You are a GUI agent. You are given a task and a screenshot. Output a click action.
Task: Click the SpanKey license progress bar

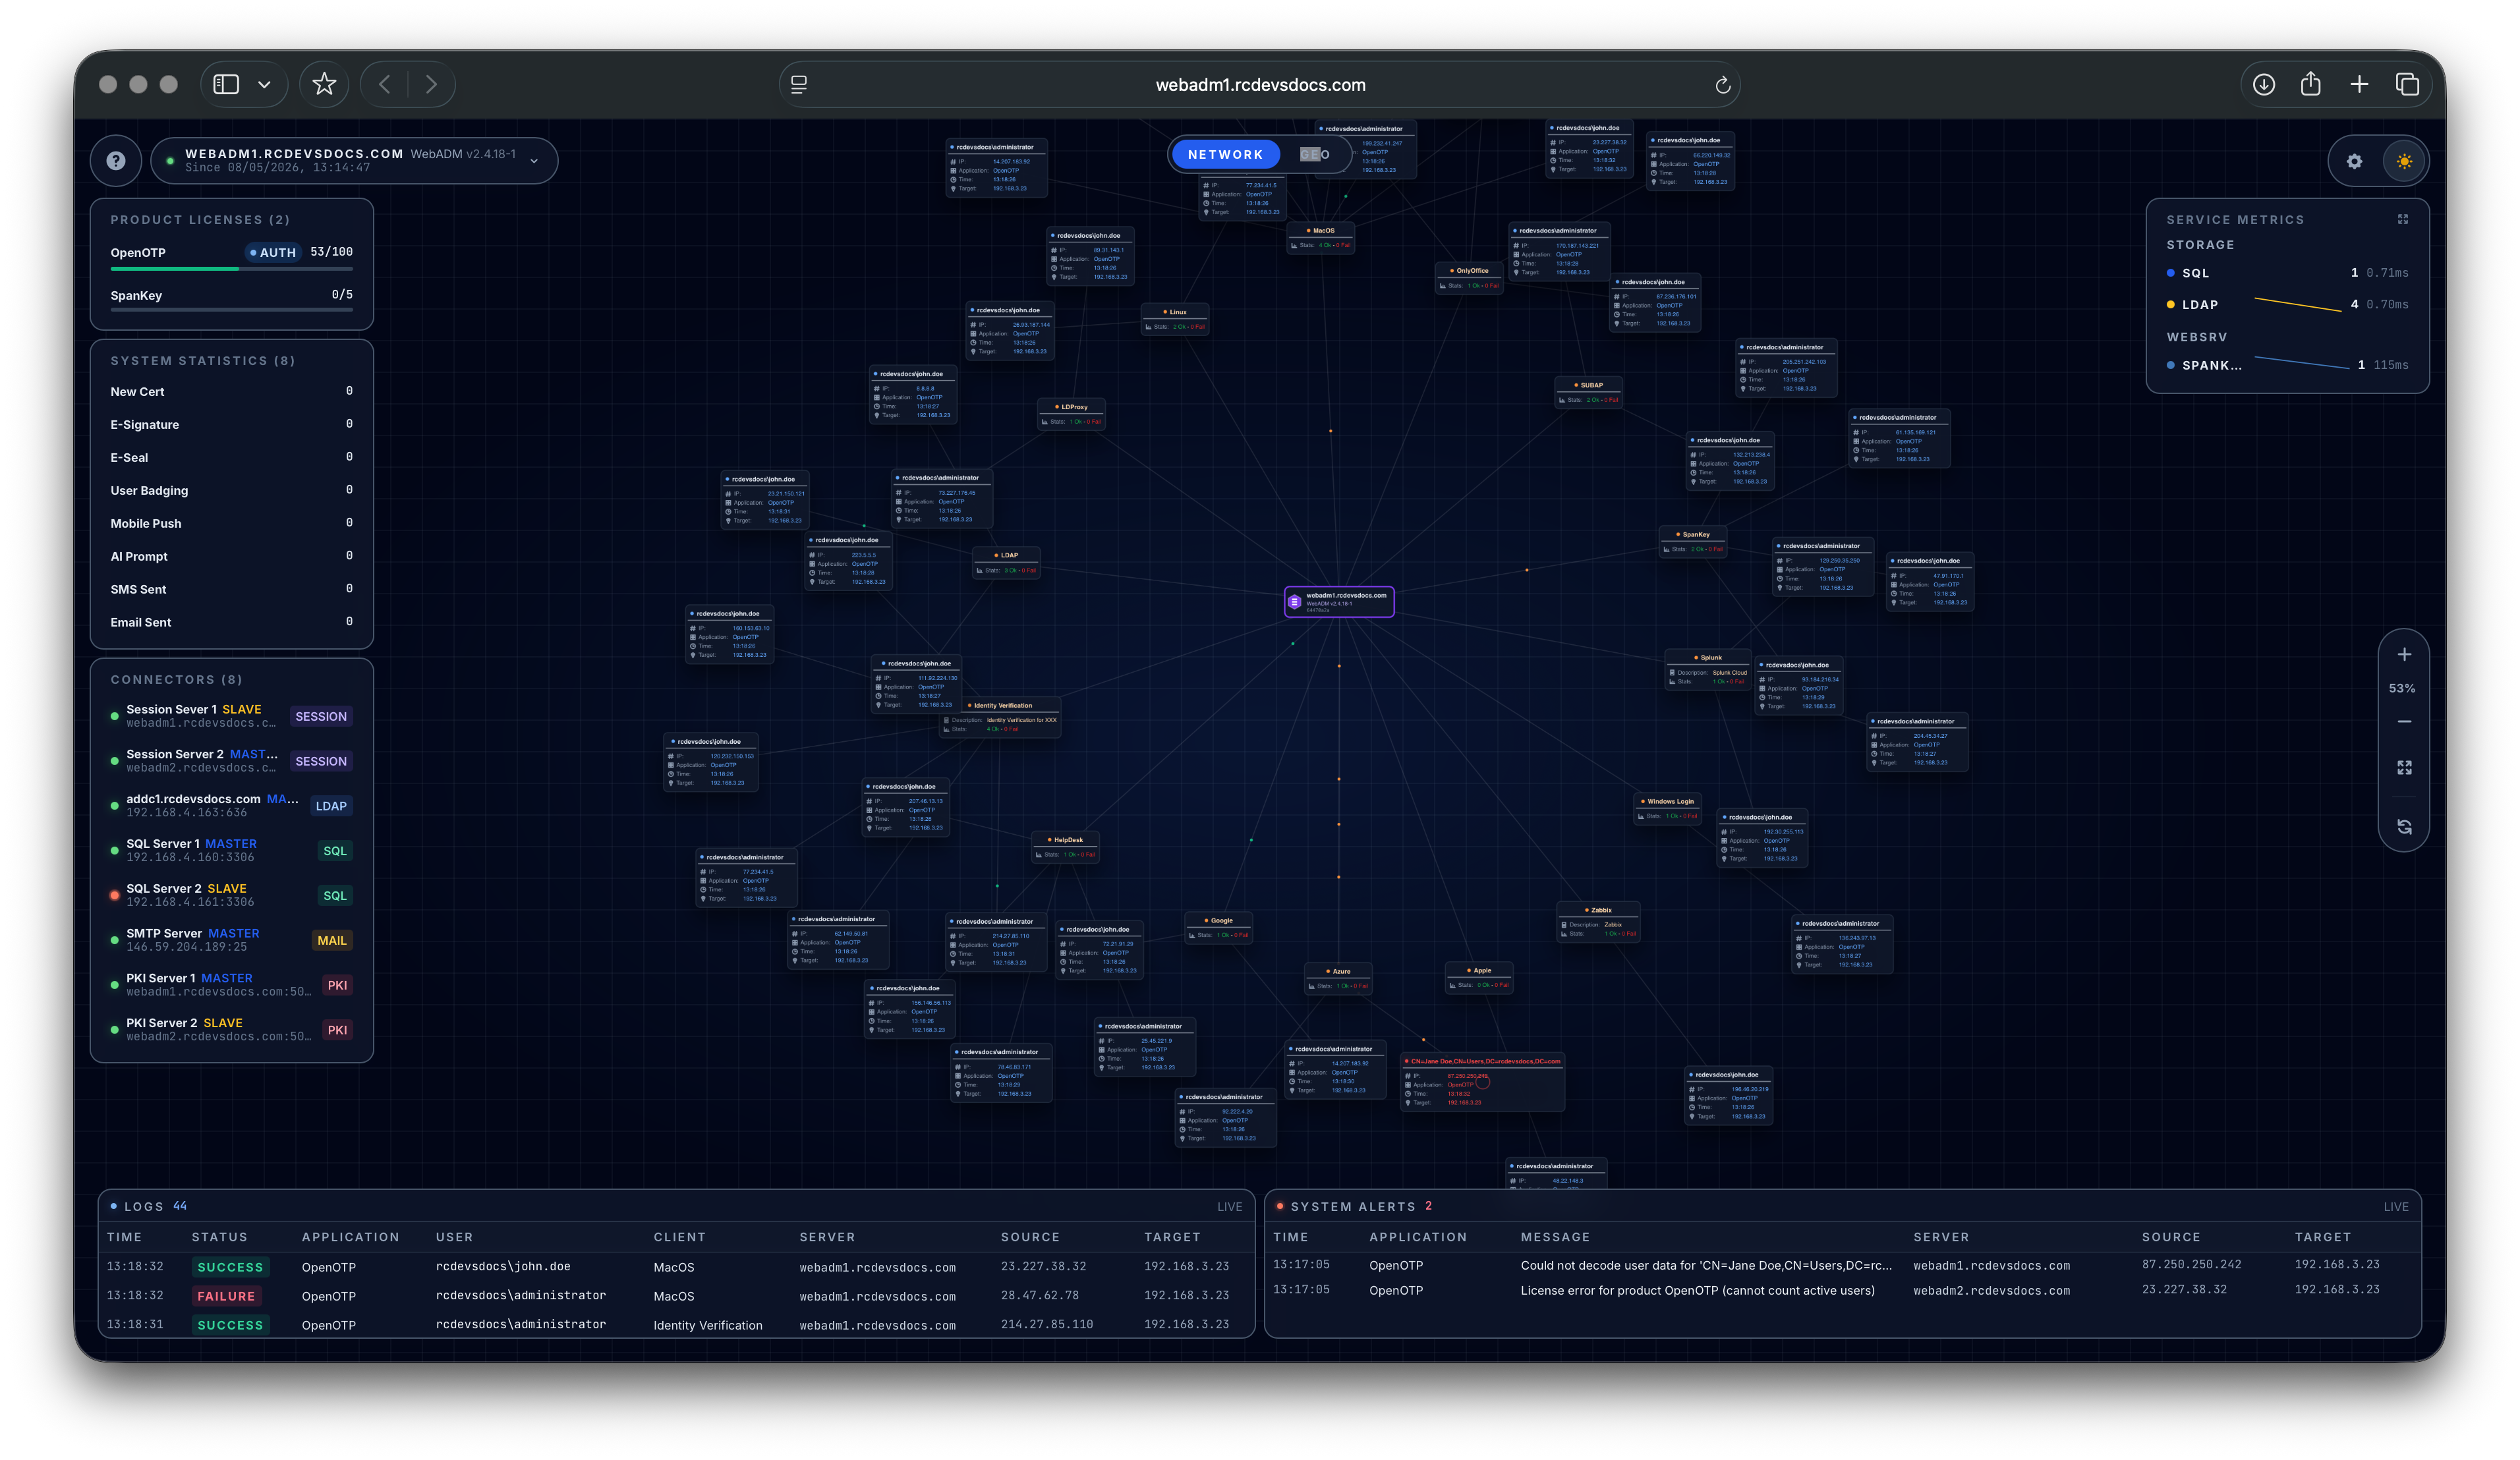(231, 311)
